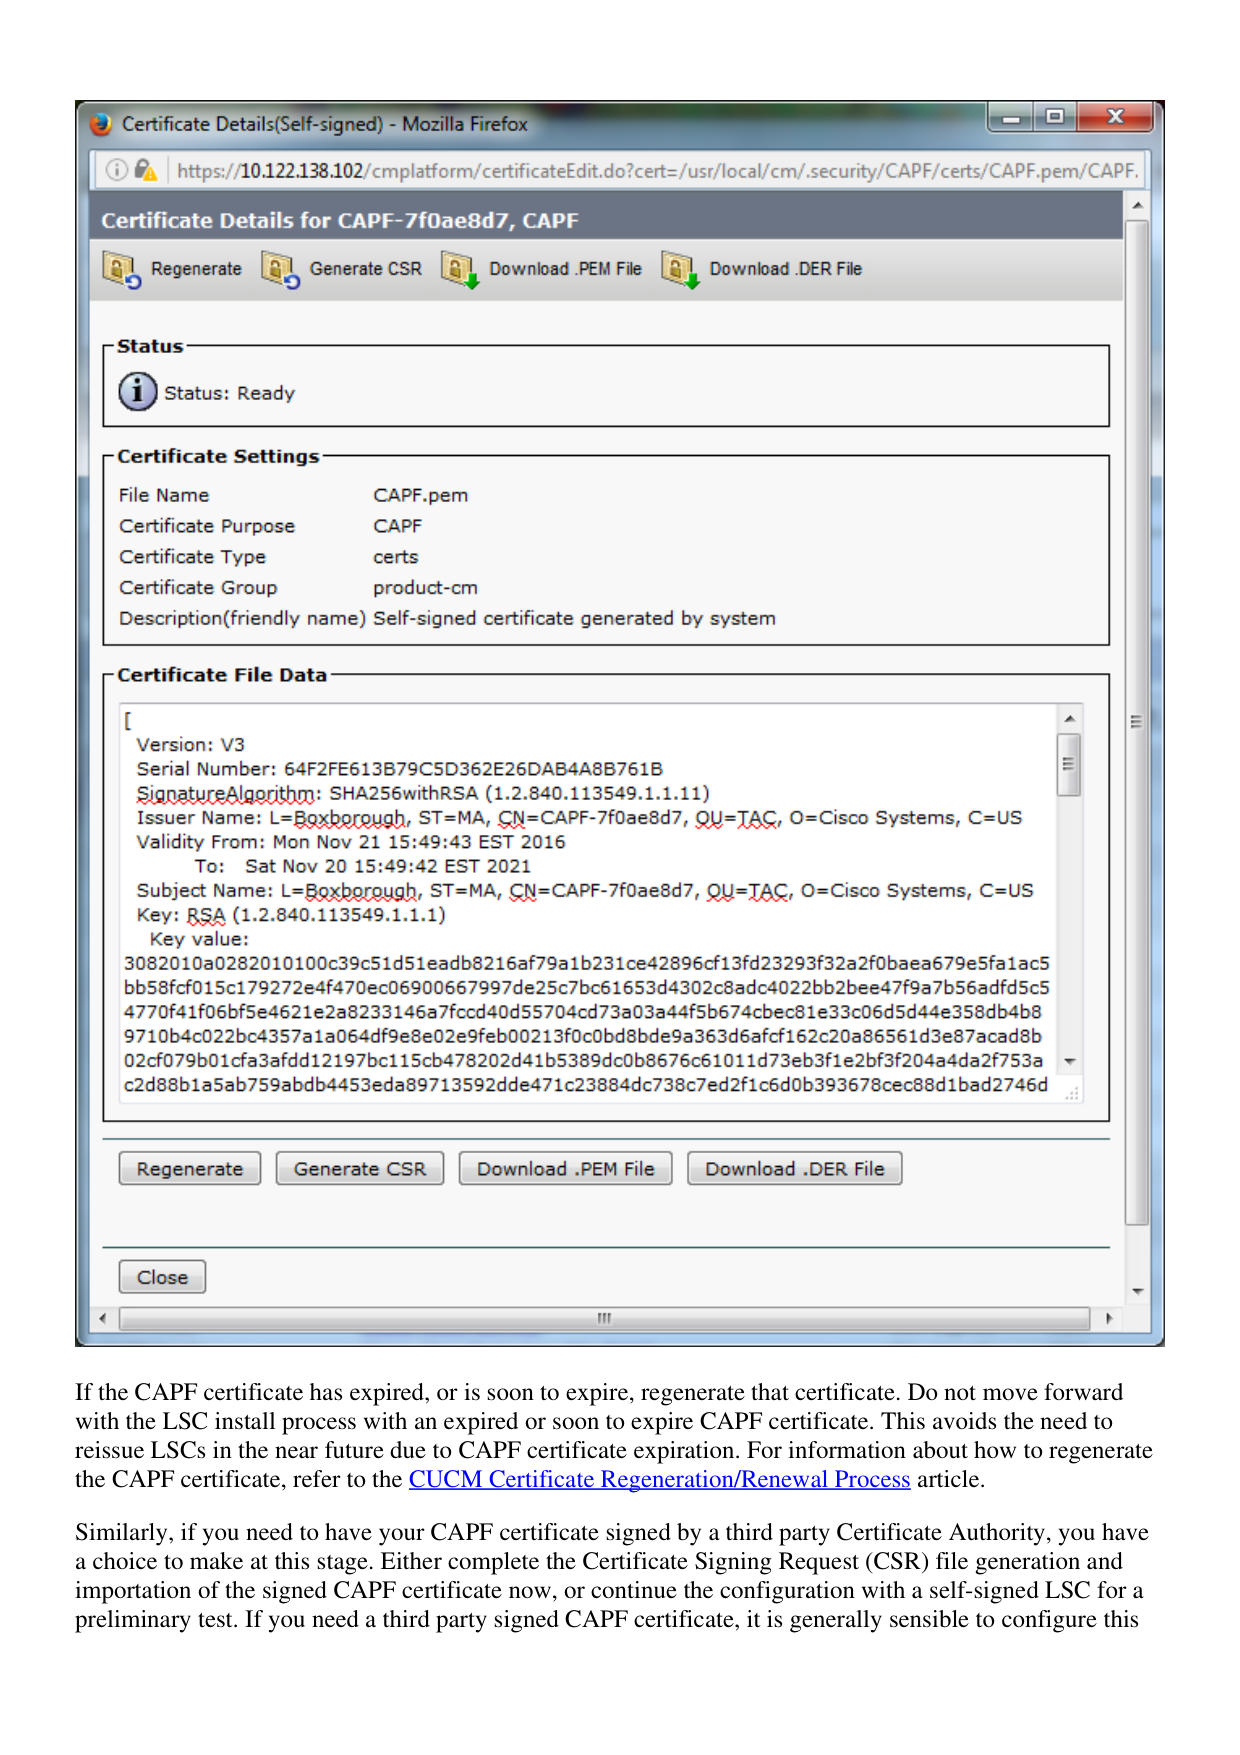
Task: Click the Key: RSA line
Action: coord(291,915)
